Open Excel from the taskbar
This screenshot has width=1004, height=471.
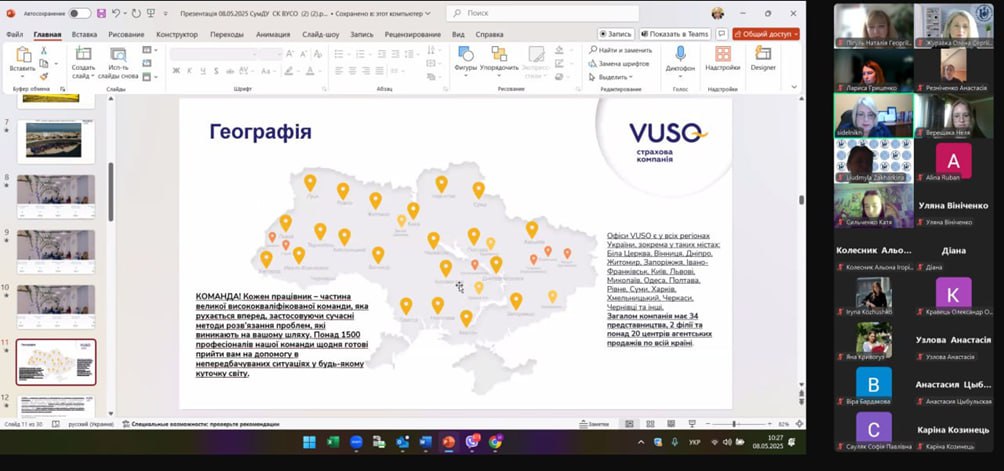(x=333, y=442)
